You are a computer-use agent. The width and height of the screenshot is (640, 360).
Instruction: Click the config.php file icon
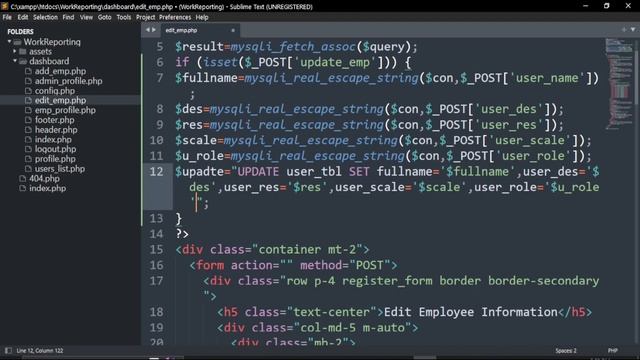(28, 91)
